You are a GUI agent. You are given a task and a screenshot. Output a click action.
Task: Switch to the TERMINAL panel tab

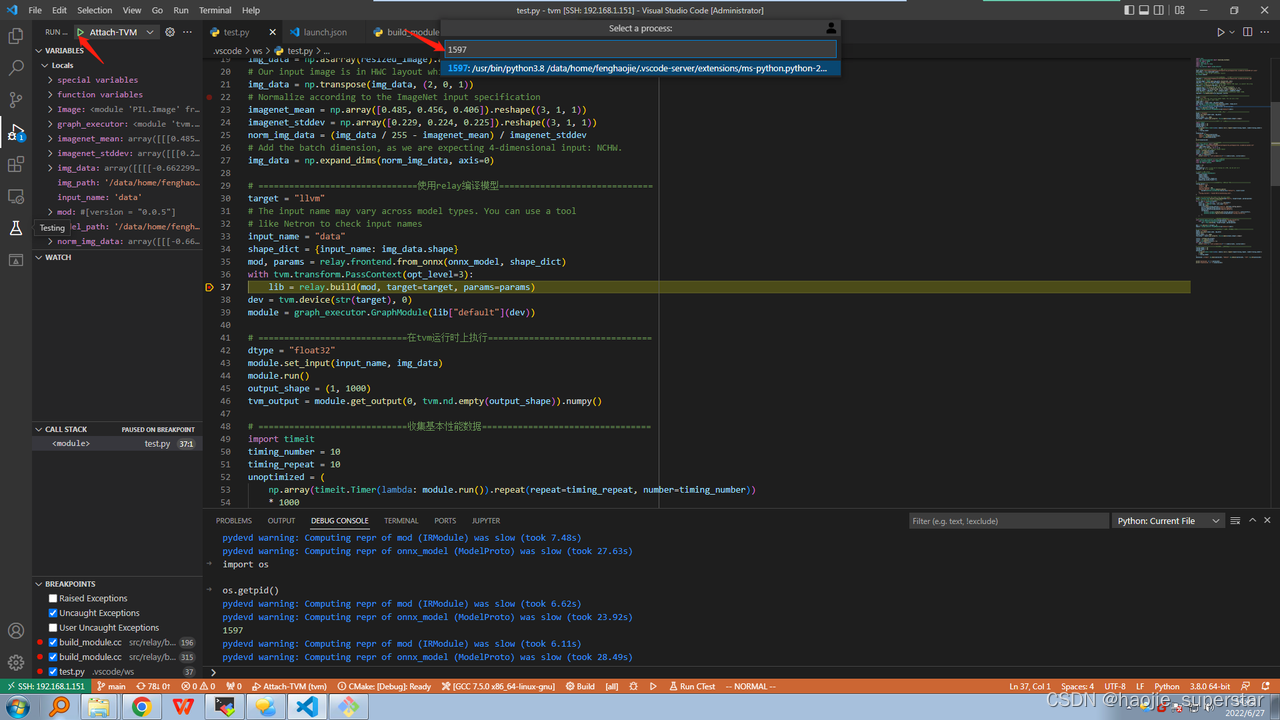pos(401,521)
